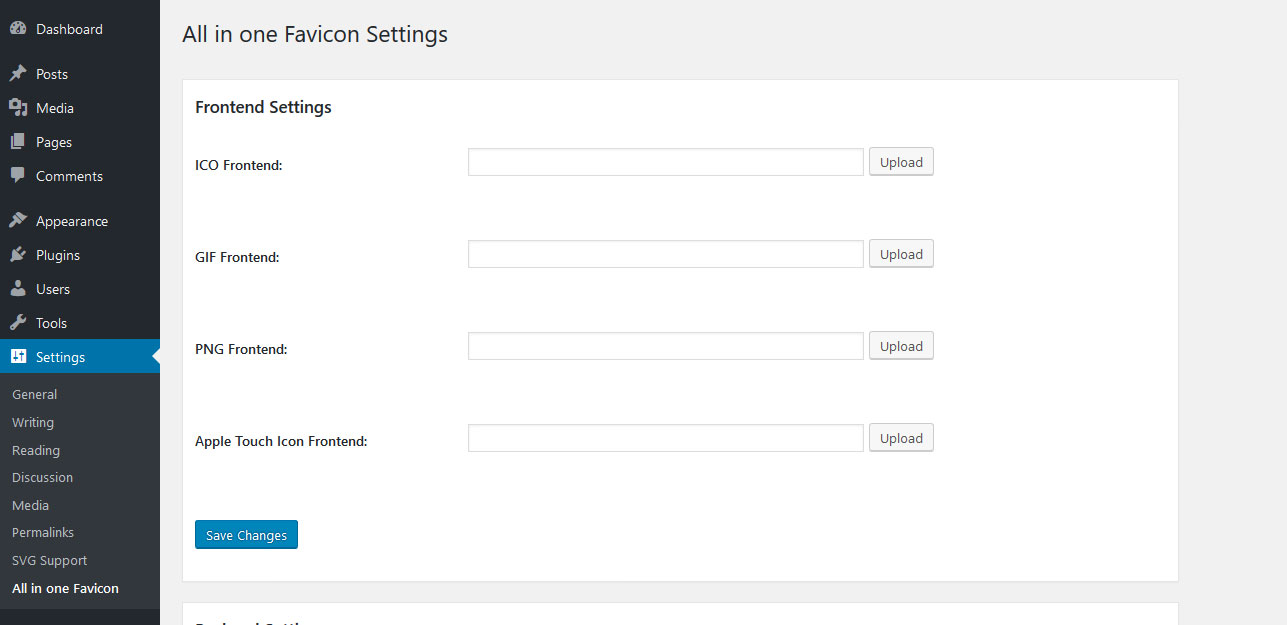Click the GIF Frontend label
Viewport: 1287px width, 625px height.
point(237,257)
